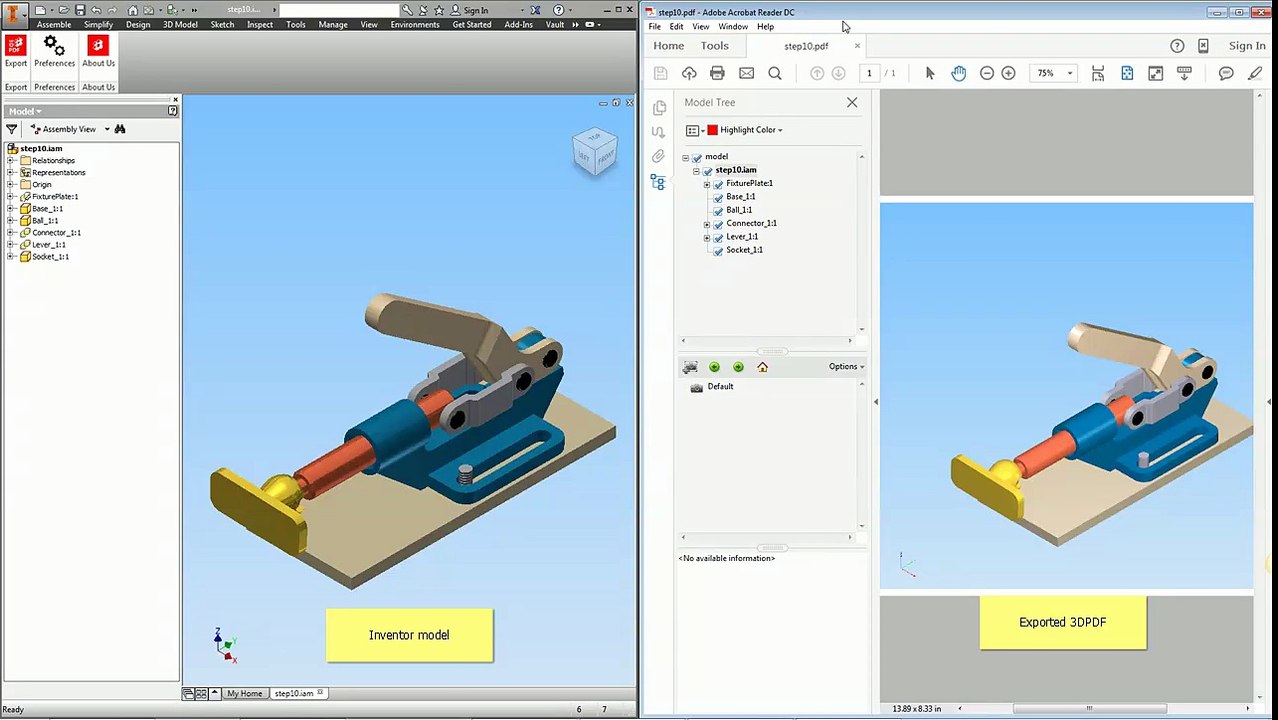Viewport: 1278px width, 720px height.
Task: Click the Home view icon in Acrobat views pane
Action: pyautogui.click(x=762, y=367)
